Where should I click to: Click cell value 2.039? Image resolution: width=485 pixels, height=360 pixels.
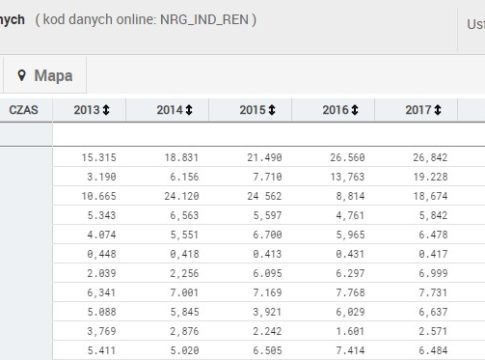(x=102, y=273)
